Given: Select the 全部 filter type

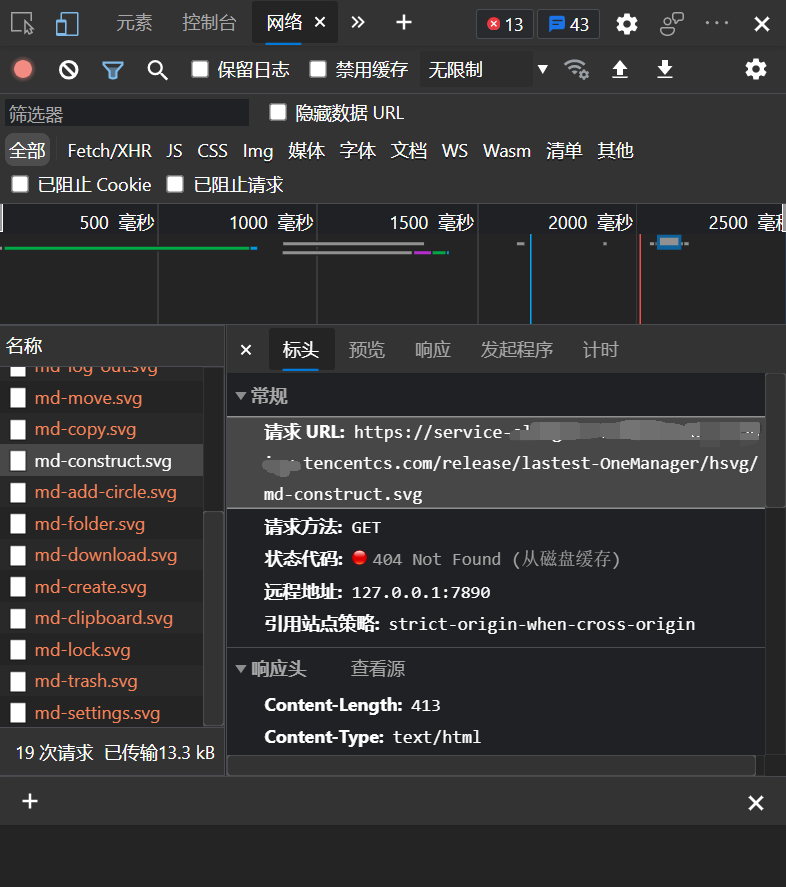Looking at the screenshot, I should [27, 150].
